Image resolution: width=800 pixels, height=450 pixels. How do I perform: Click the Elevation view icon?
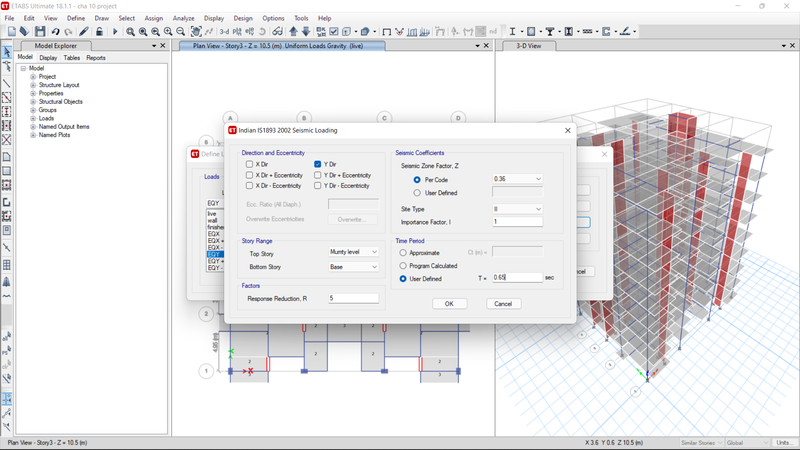pos(249,32)
